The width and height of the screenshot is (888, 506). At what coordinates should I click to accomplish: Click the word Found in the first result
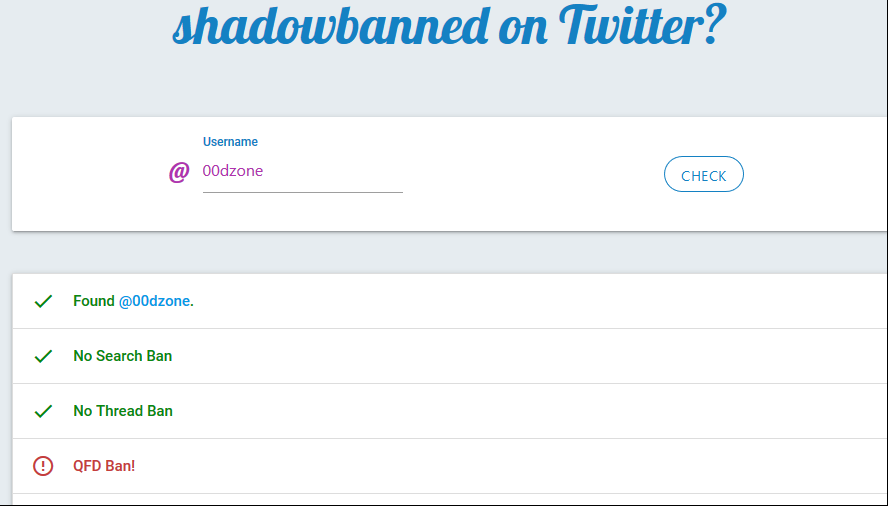pos(94,301)
